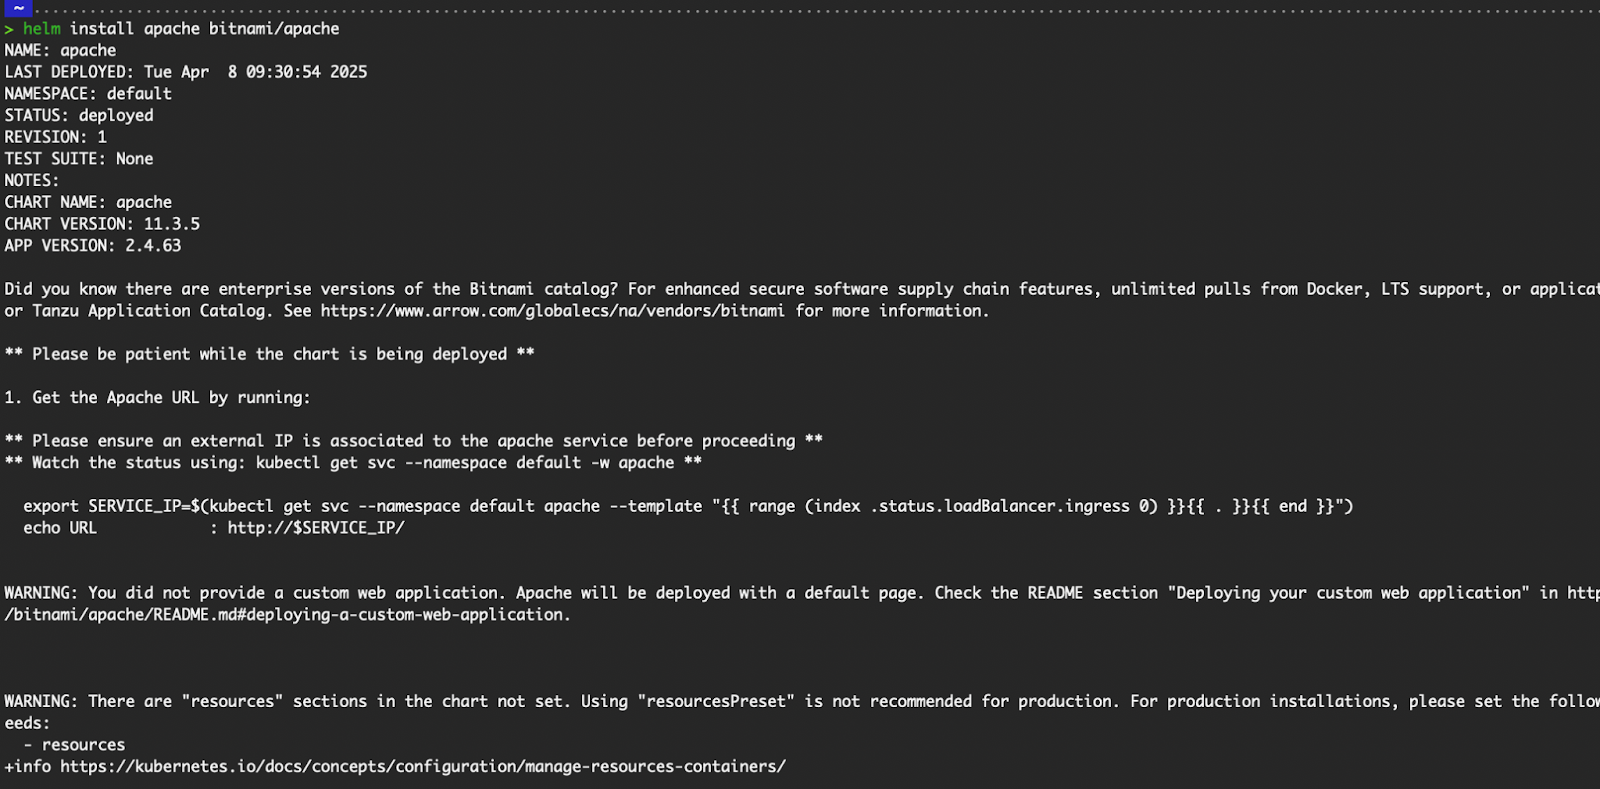Screen dimensions: 1600x789
Task: Click the 'CHART NAME: apache' line
Action: pos(88,202)
